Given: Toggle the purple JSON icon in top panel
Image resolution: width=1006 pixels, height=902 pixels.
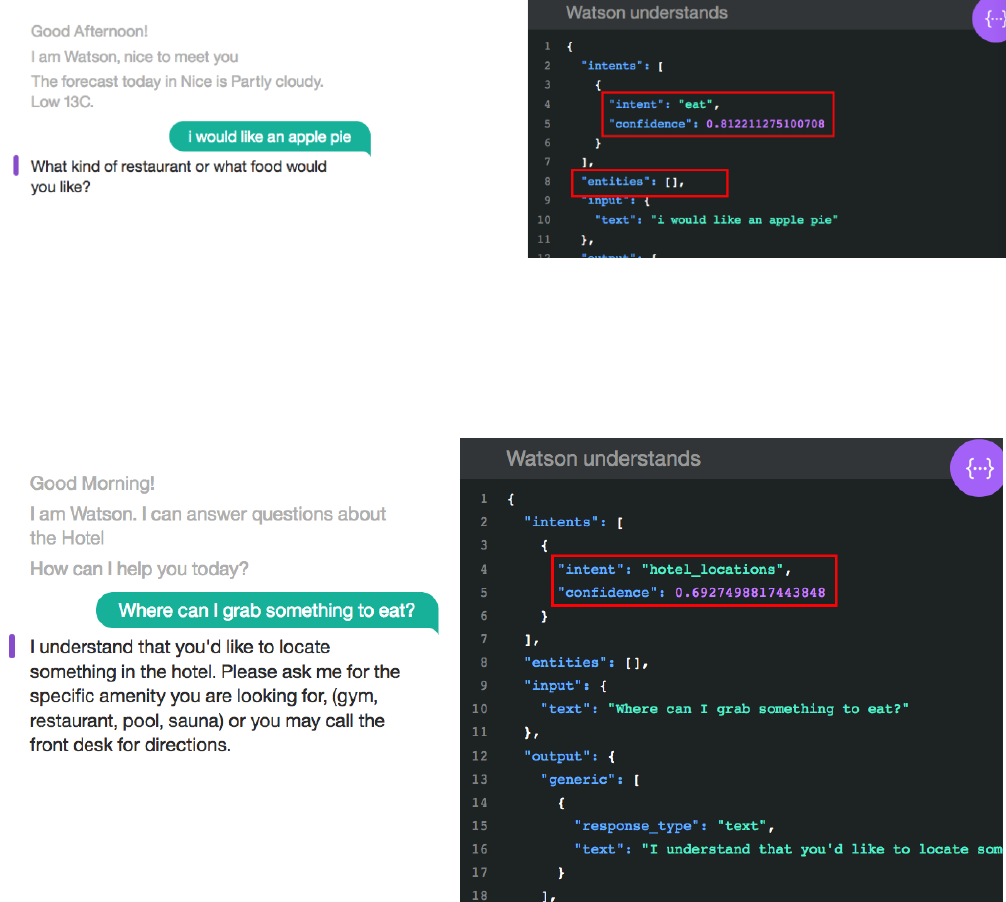Looking at the screenshot, I should tap(991, 20).
